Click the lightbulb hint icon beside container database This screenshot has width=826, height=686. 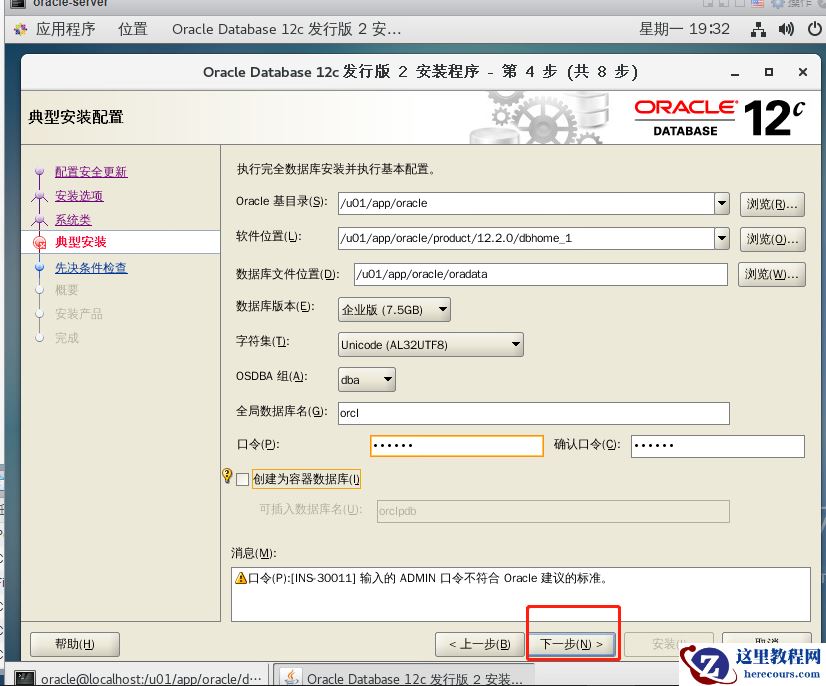point(227,476)
